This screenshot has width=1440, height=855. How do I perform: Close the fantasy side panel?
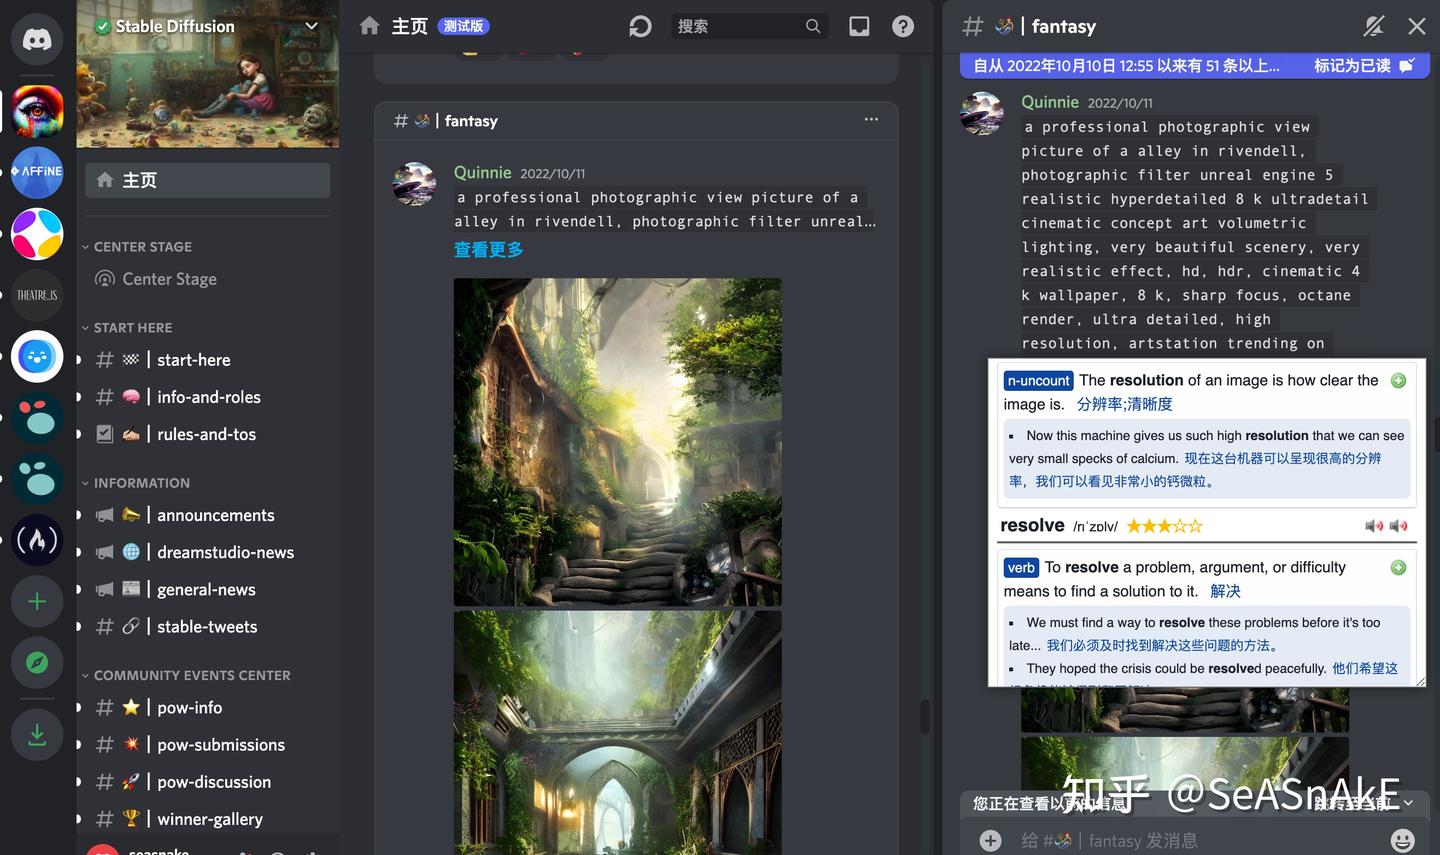(x=1417, y=26)
